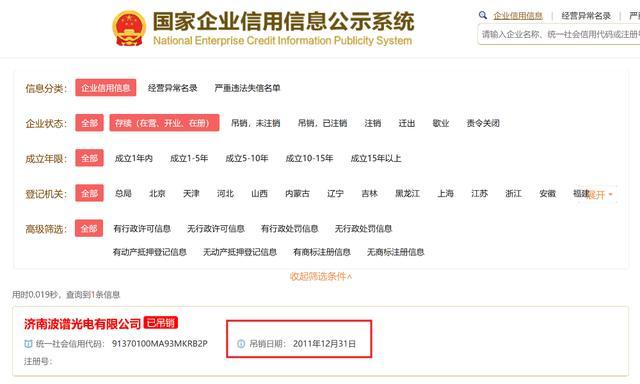This screenshot has width=640, height=384.
Task: Choose 北京 registration authority
Action: click(157, 193)
